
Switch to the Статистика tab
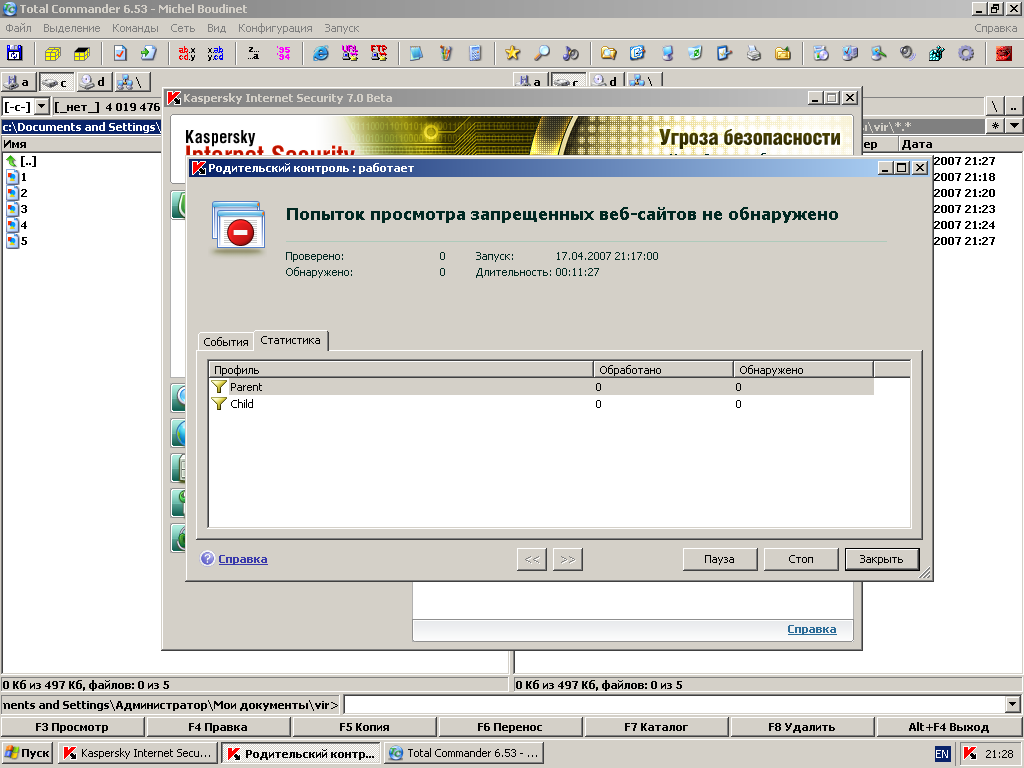291,340
